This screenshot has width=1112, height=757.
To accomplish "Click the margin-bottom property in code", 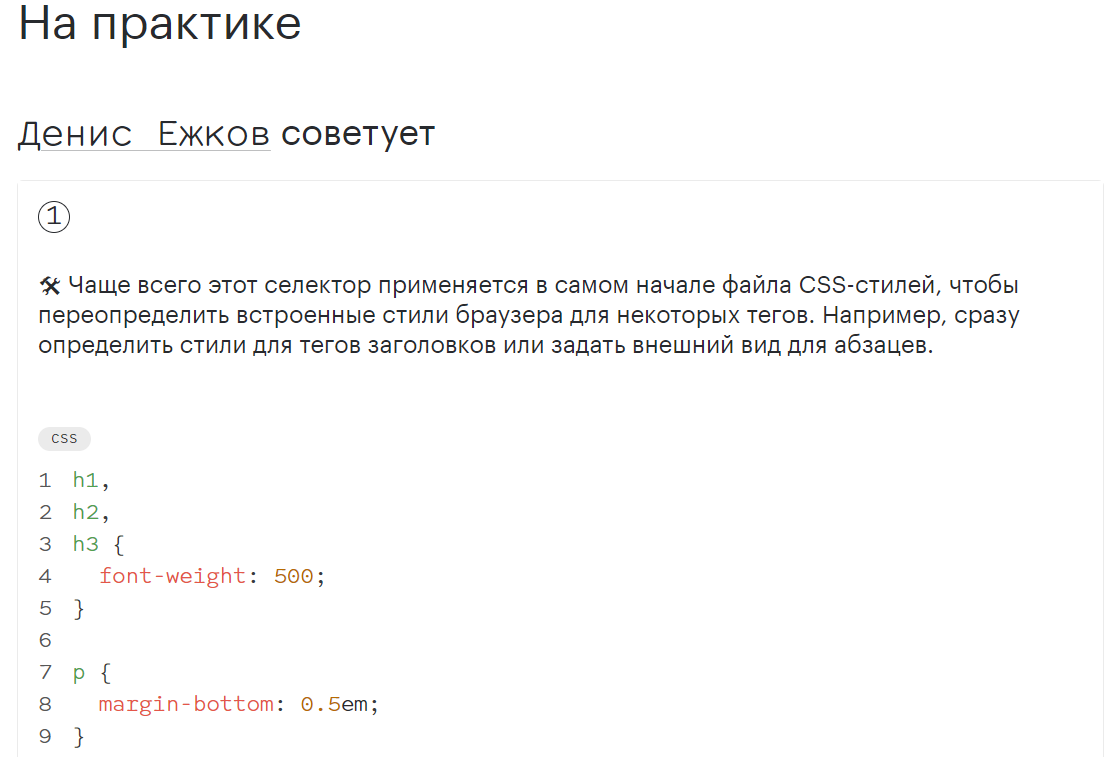I will click(186, 704).
